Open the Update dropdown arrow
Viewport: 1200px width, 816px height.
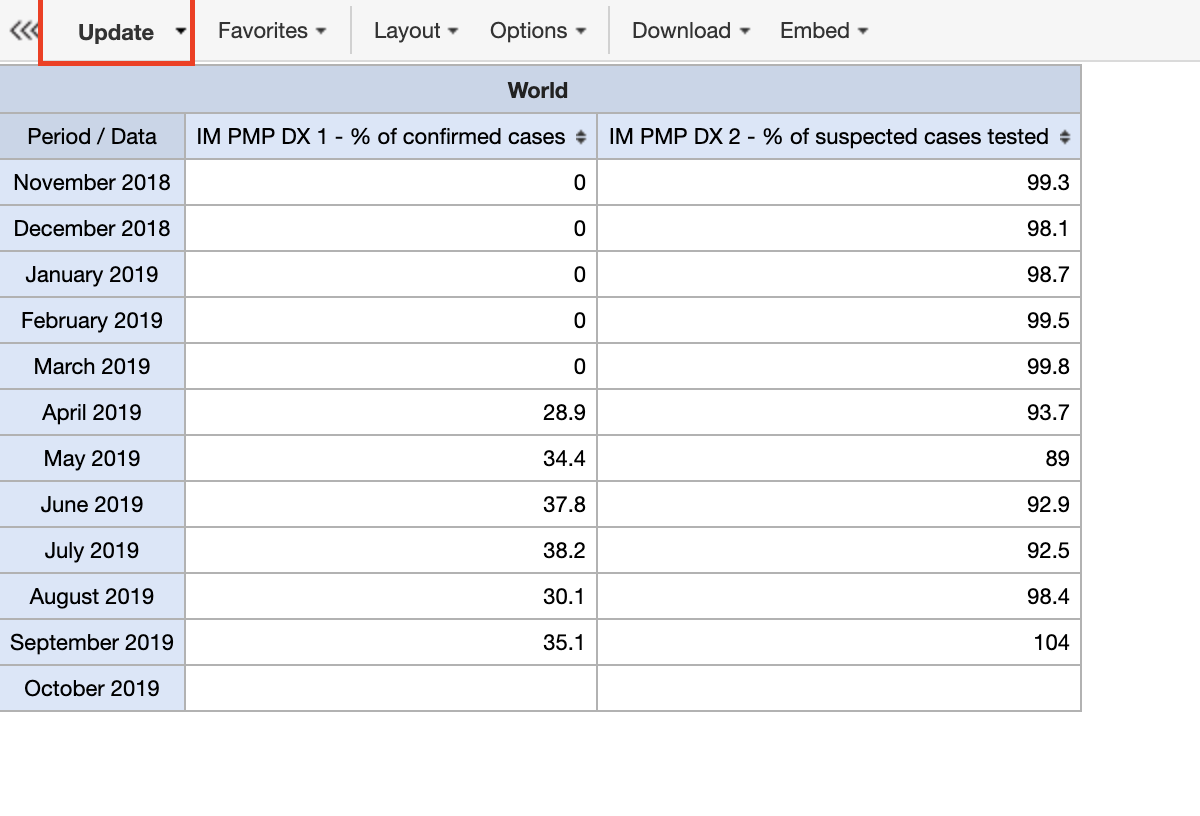(x=180, y=31)
